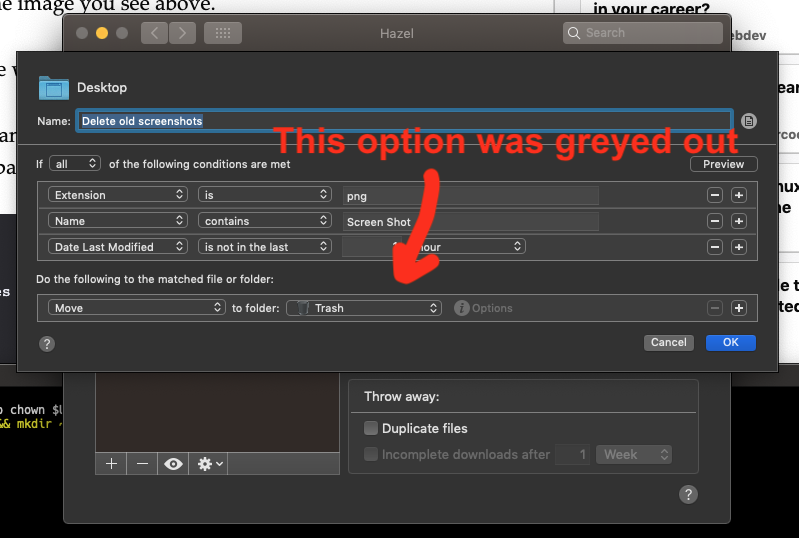Open the show-all grid icon in Hazel toolbar
799x538 pixels.
point(223,33)
